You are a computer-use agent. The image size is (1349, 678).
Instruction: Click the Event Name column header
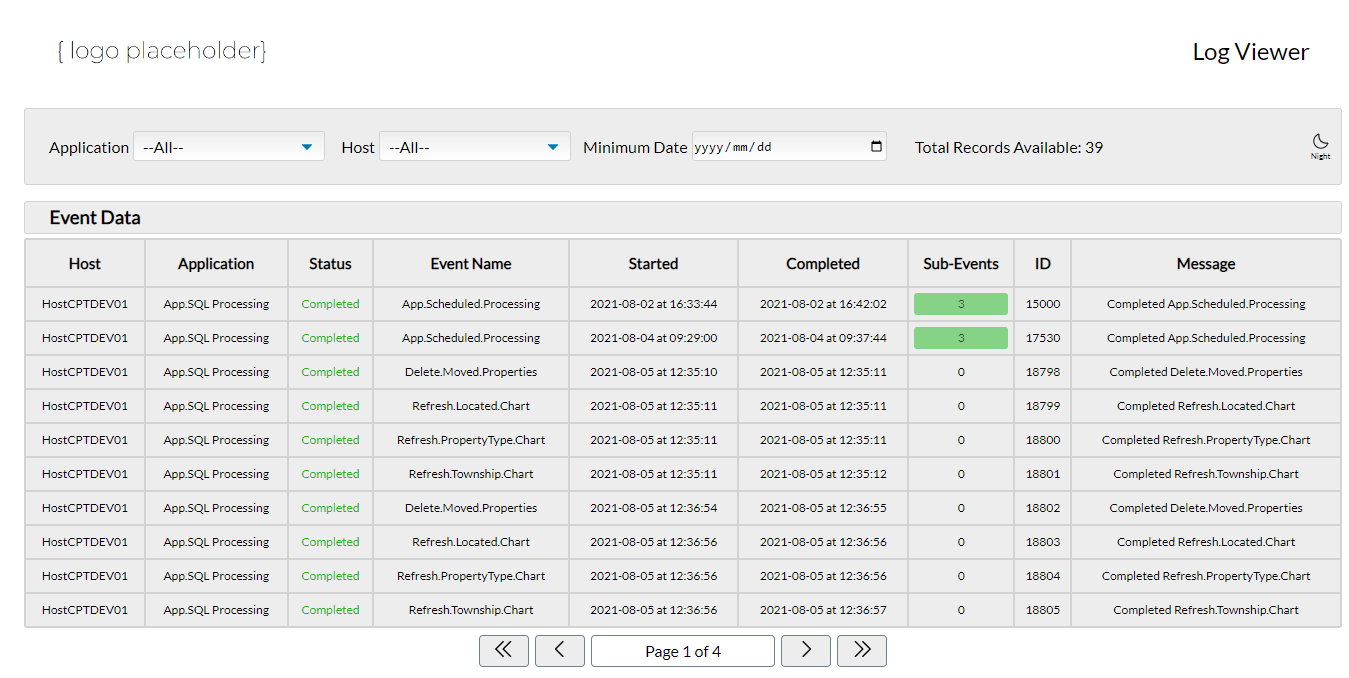(x=471, y=264)
